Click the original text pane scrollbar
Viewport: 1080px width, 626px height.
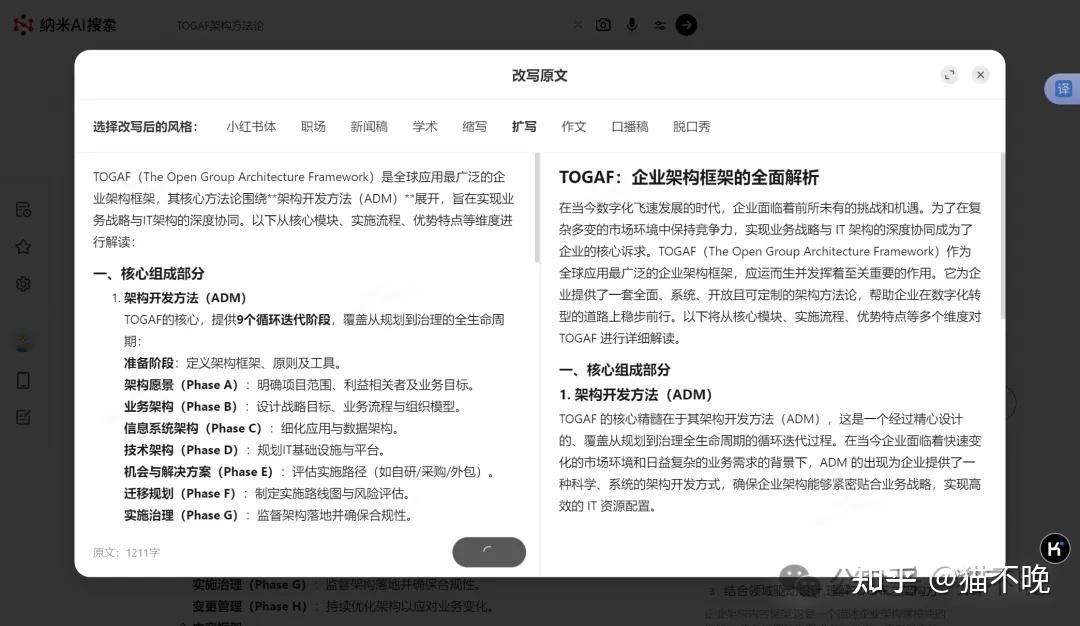click(537, 207)
